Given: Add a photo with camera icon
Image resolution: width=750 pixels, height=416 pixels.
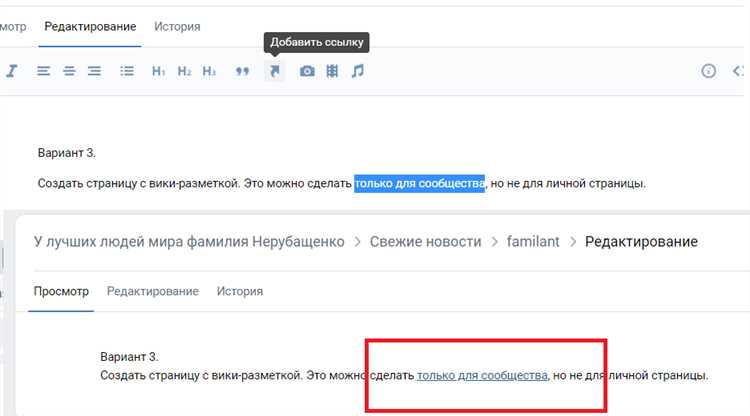Looking at the screenshot, I should tap(307, 71).
